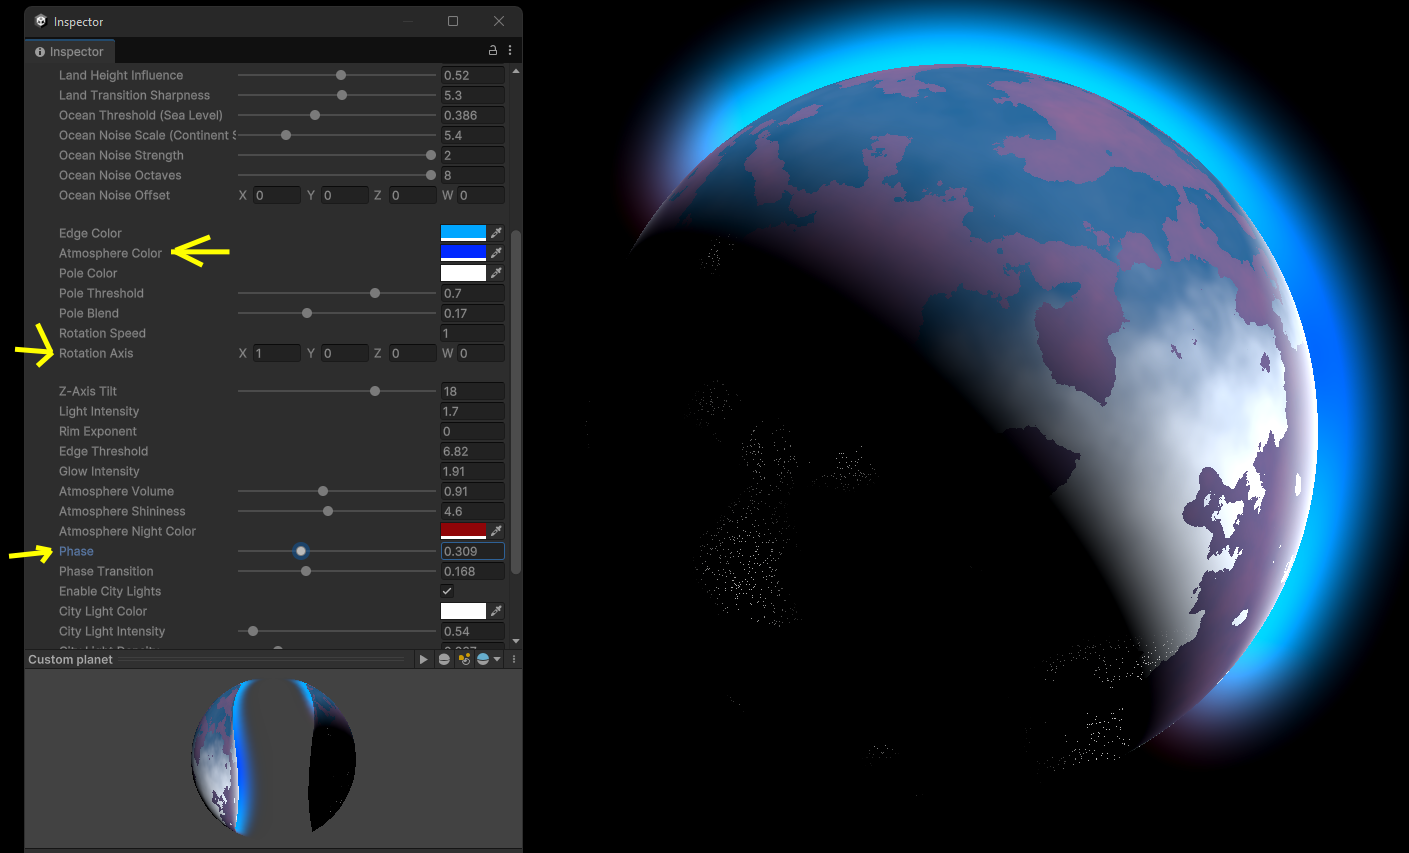The image size is (1409, 853).
Task: Change the preview mesh shape
Action: pos(444,659)
